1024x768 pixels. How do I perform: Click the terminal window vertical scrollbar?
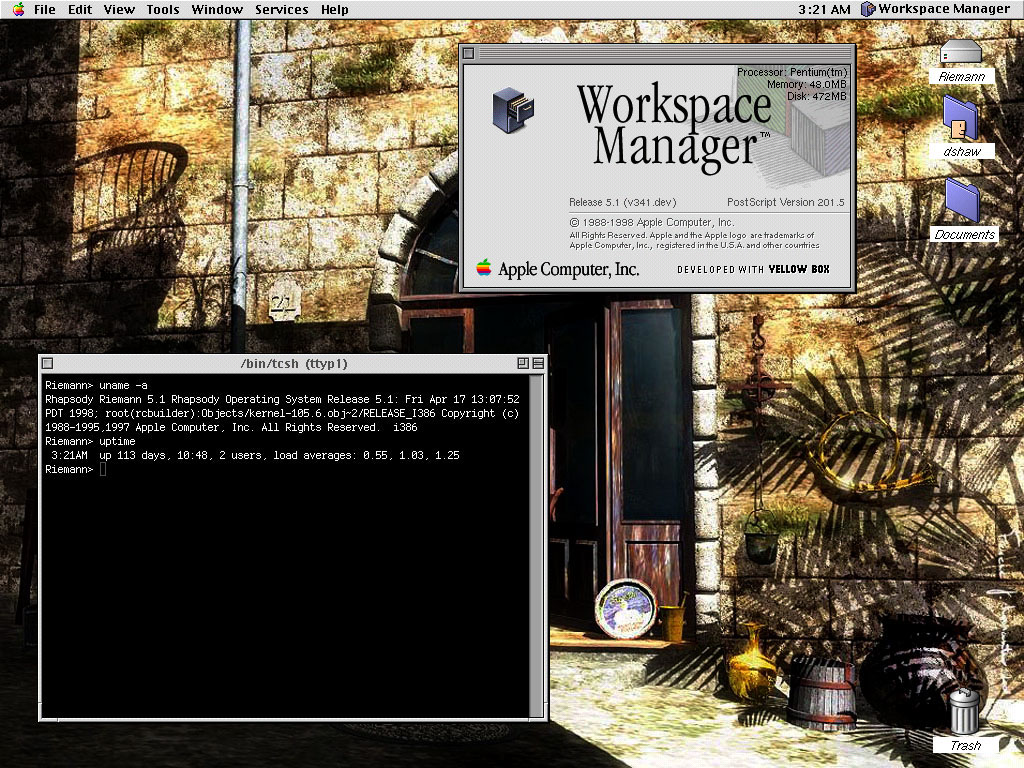pos(537,545)
